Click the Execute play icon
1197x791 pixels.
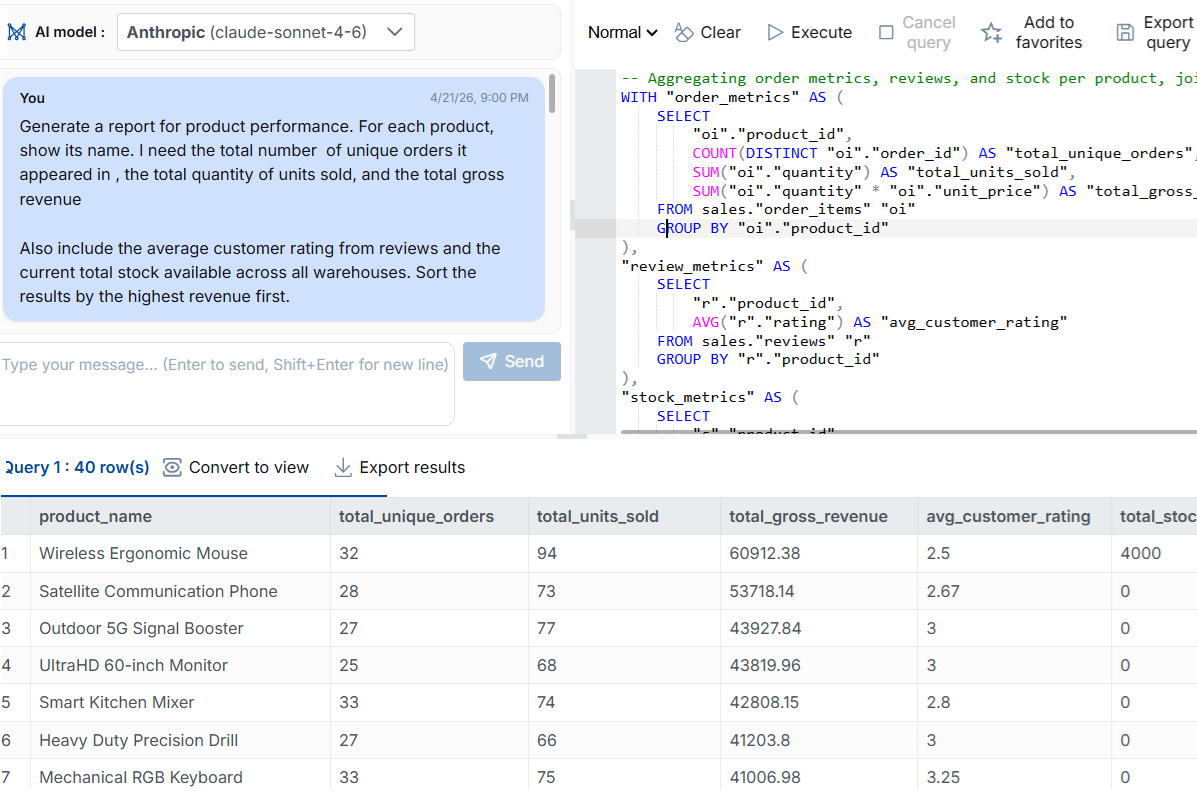775,32
